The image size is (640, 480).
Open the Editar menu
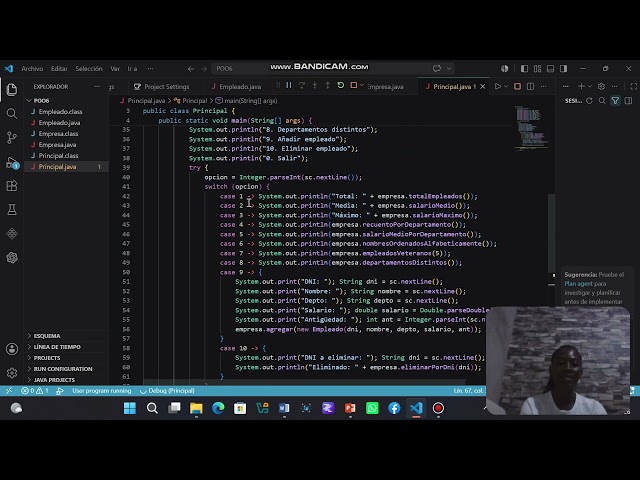coord(59,69)
